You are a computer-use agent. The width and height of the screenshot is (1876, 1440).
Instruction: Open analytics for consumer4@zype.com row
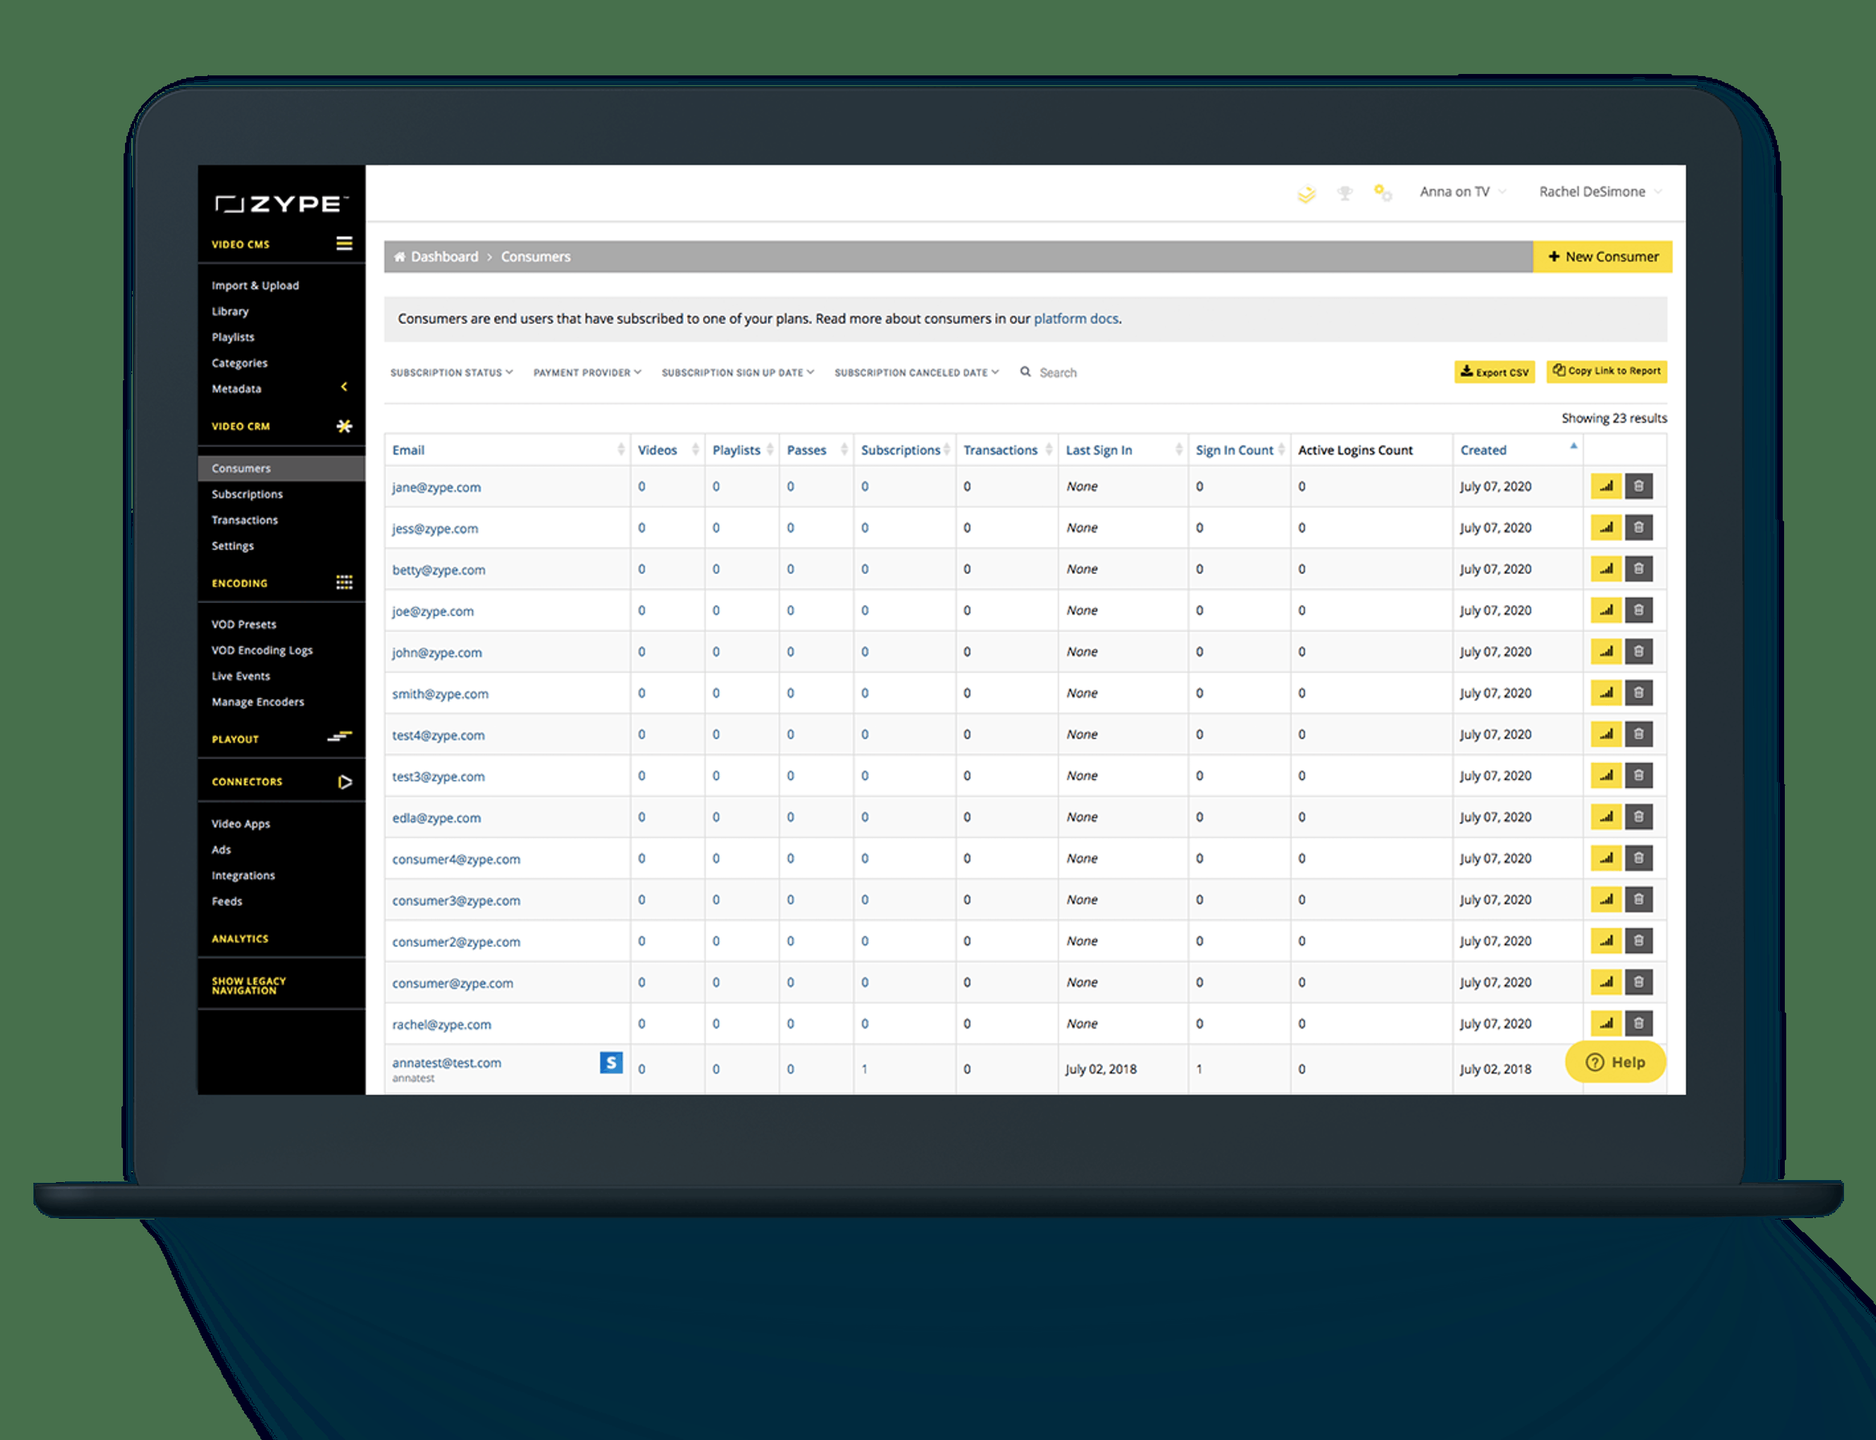(1606, 858)
